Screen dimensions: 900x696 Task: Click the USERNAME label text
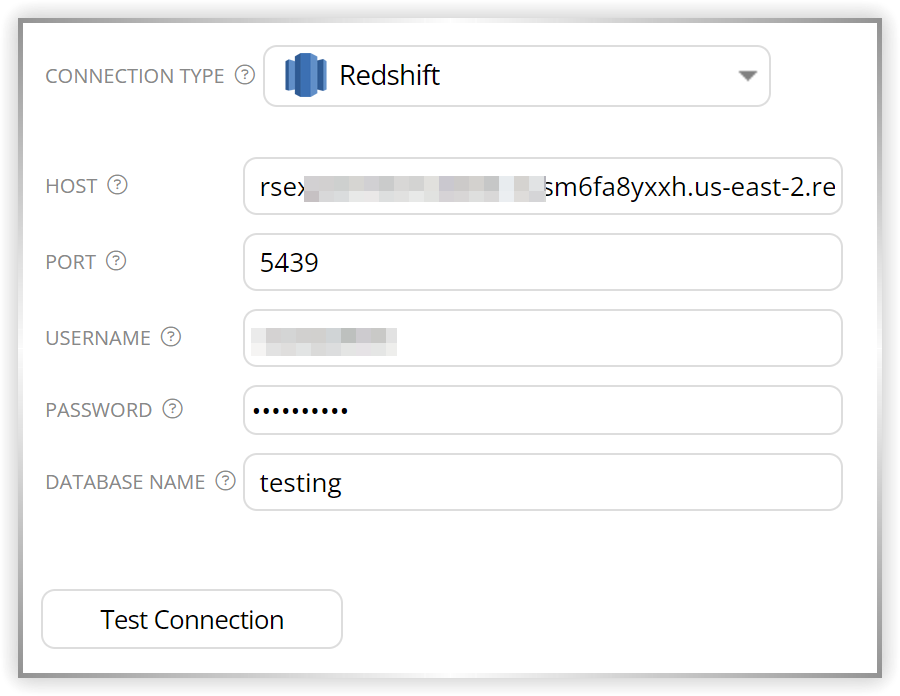pos(98,338)
